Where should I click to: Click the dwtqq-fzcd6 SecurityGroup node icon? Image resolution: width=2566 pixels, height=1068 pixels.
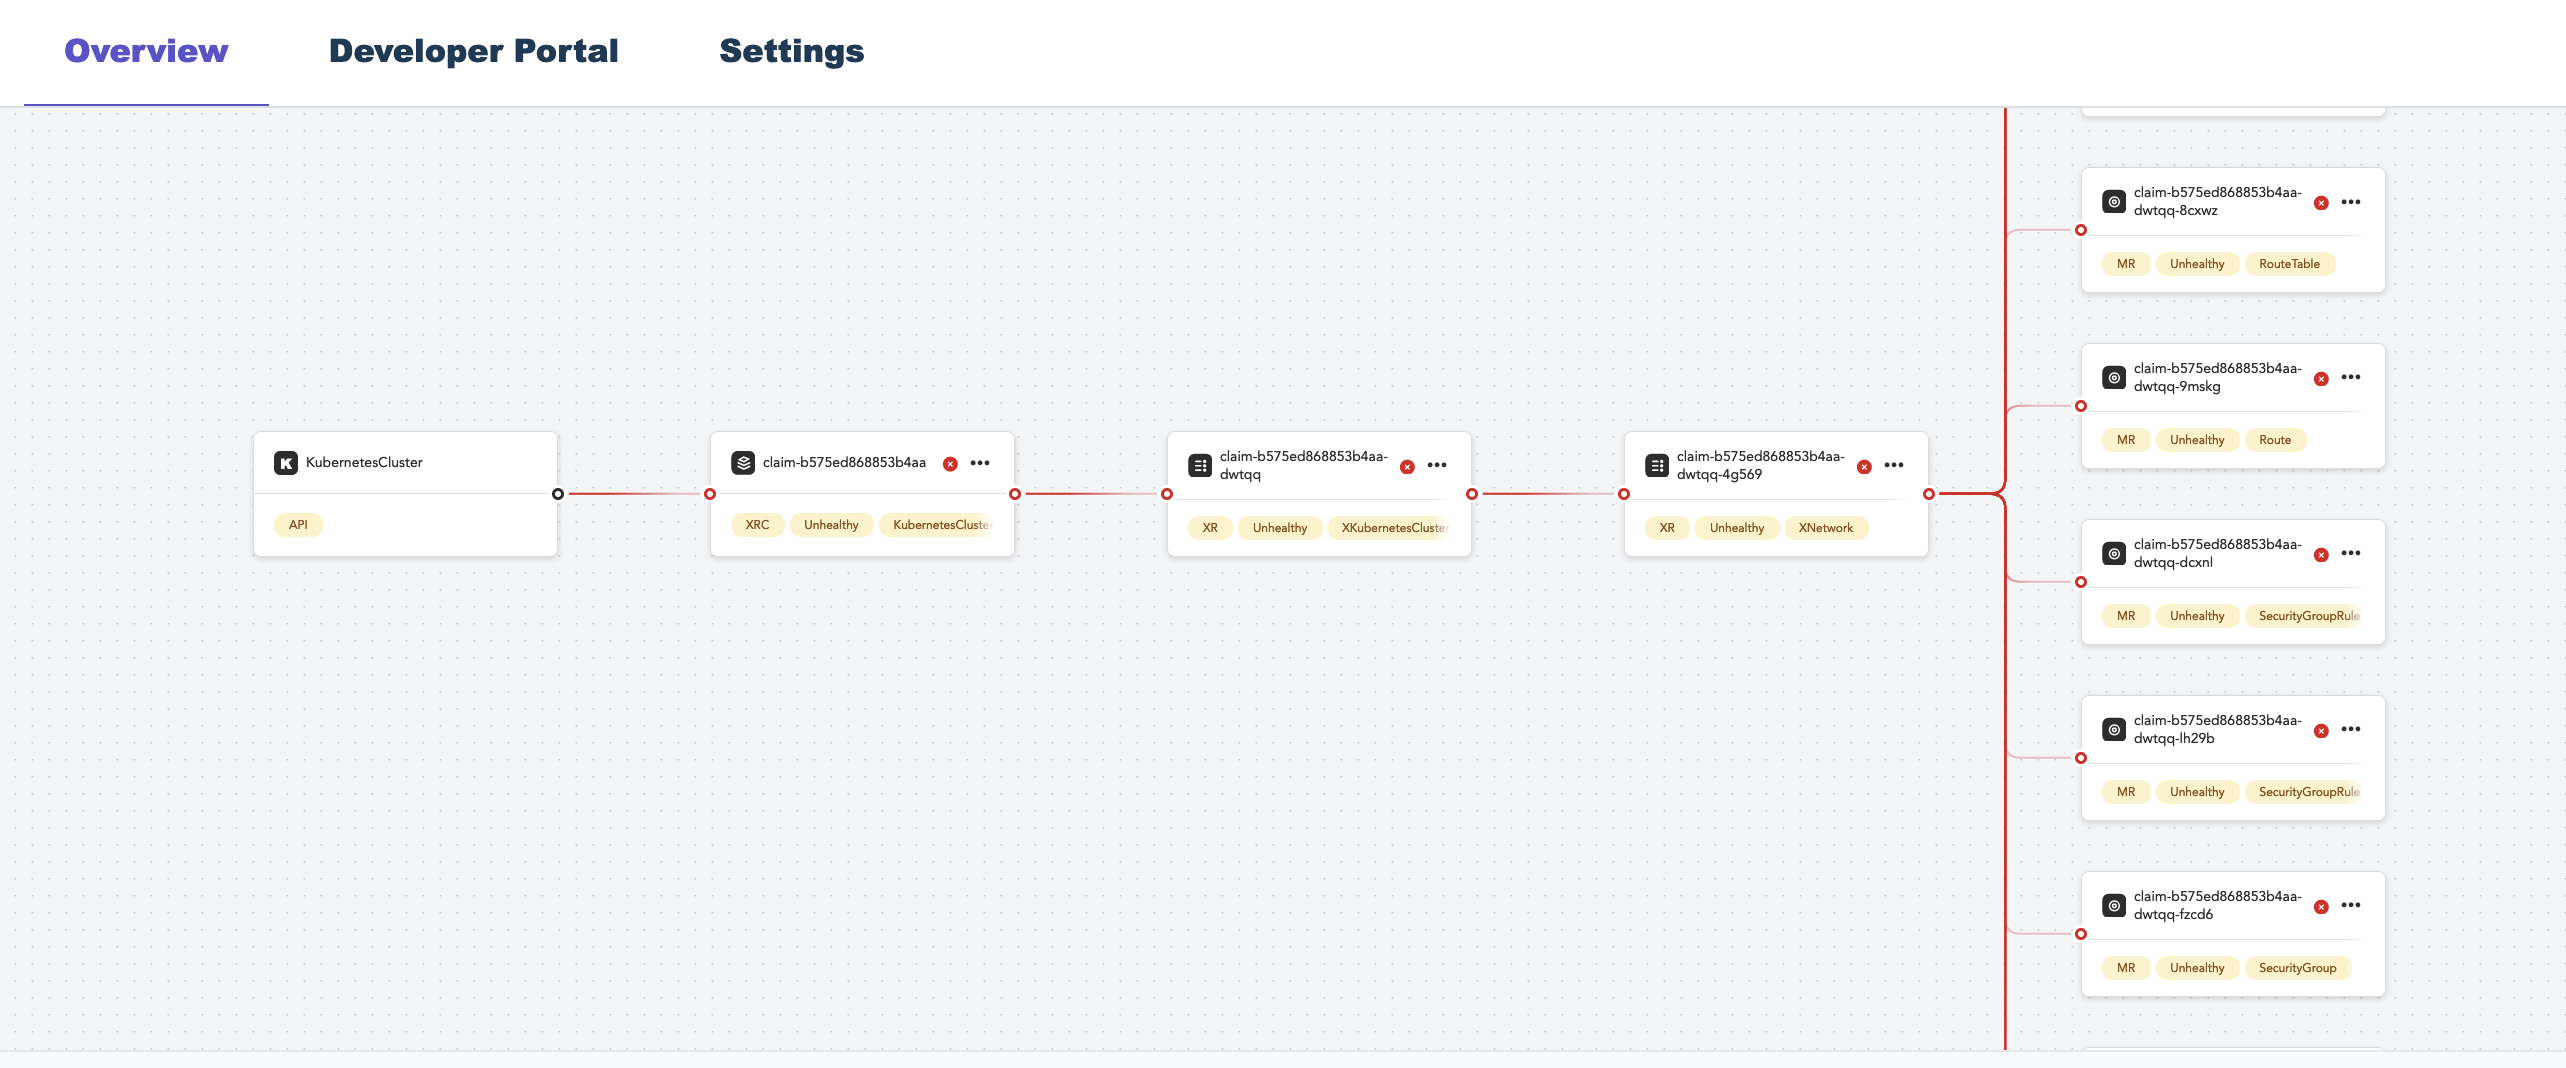(2114, 906)
